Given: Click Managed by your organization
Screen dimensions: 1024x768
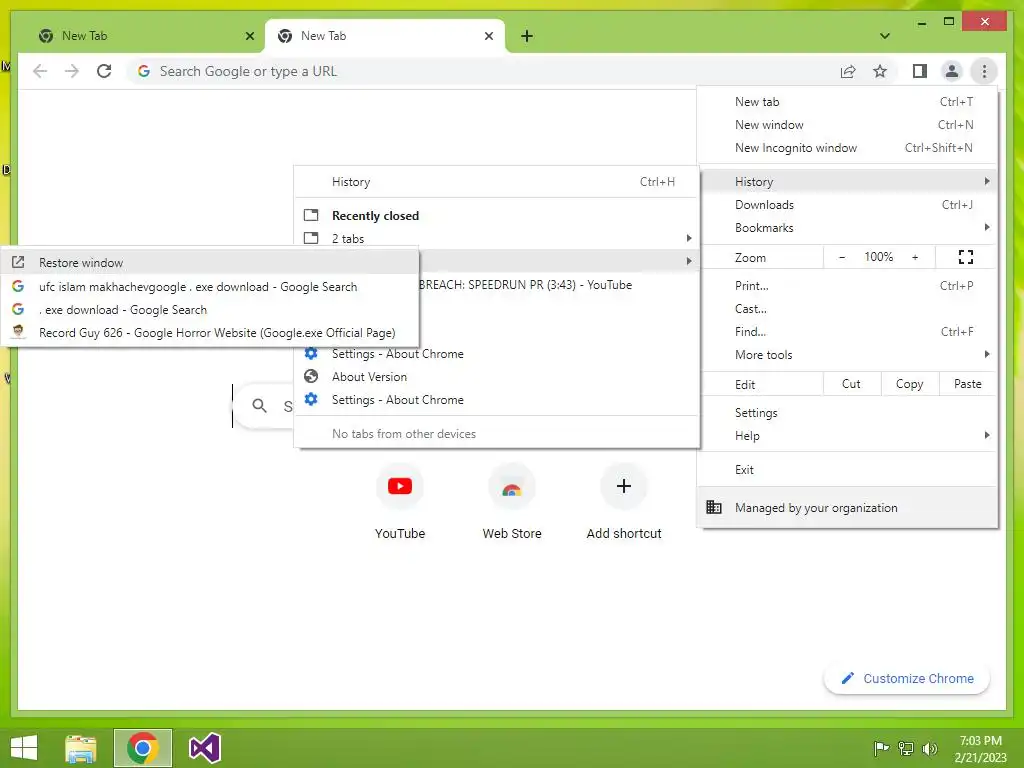Looking at the screenshot, I should (x=847, y=507).
